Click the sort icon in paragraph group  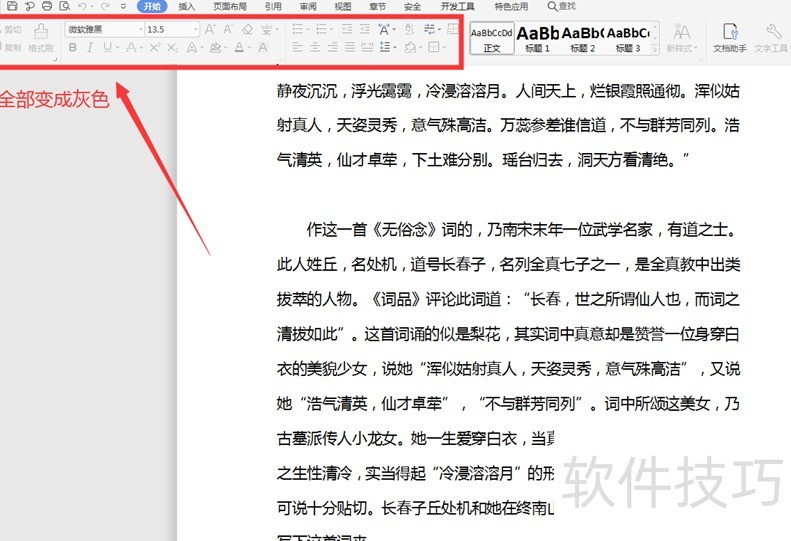point(409,29)
